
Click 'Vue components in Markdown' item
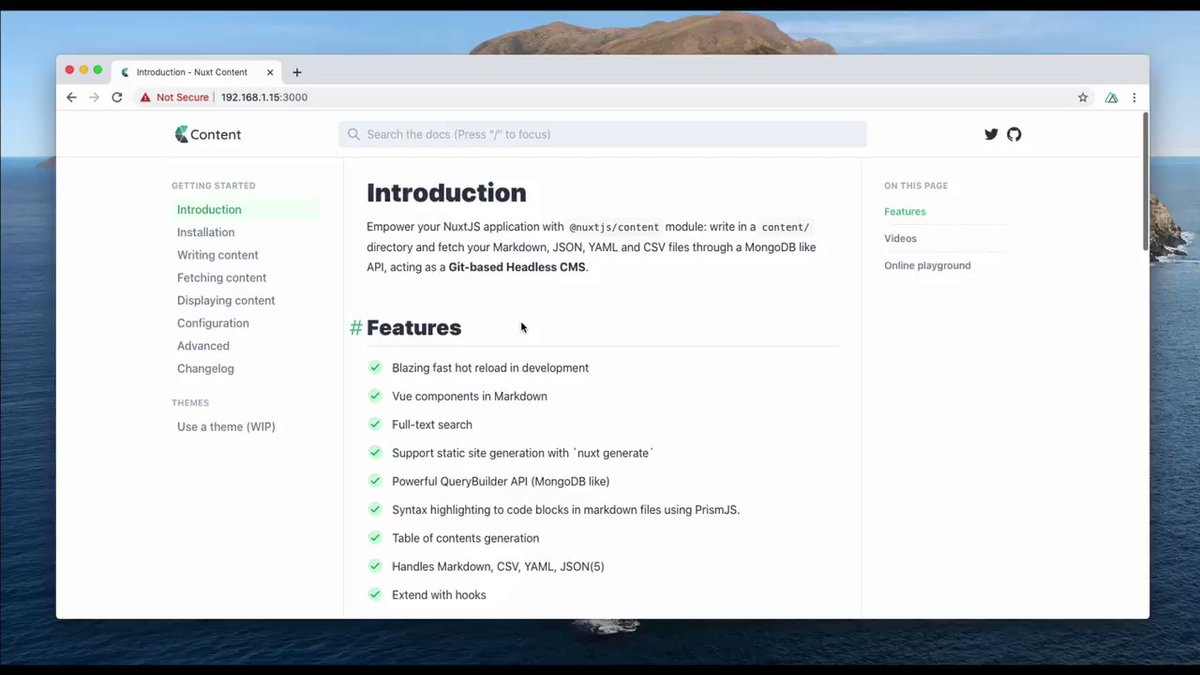click(x=470, y=396)
